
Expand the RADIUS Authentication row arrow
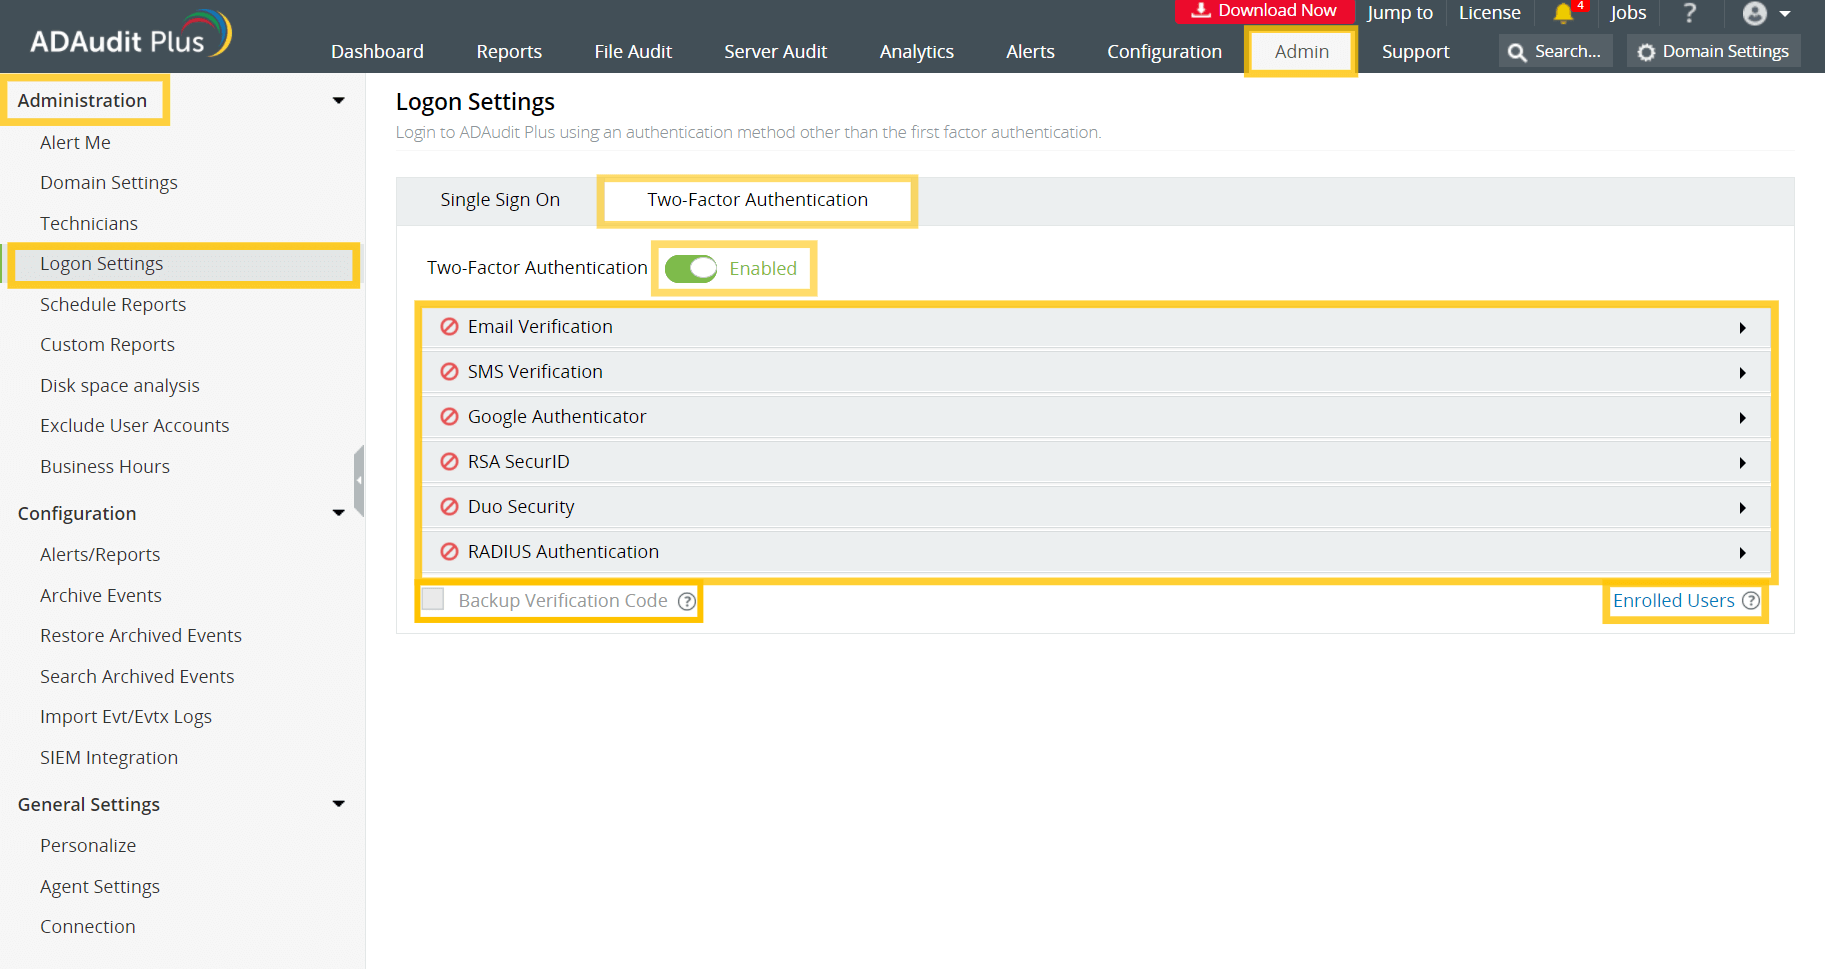click(1743, 553)
